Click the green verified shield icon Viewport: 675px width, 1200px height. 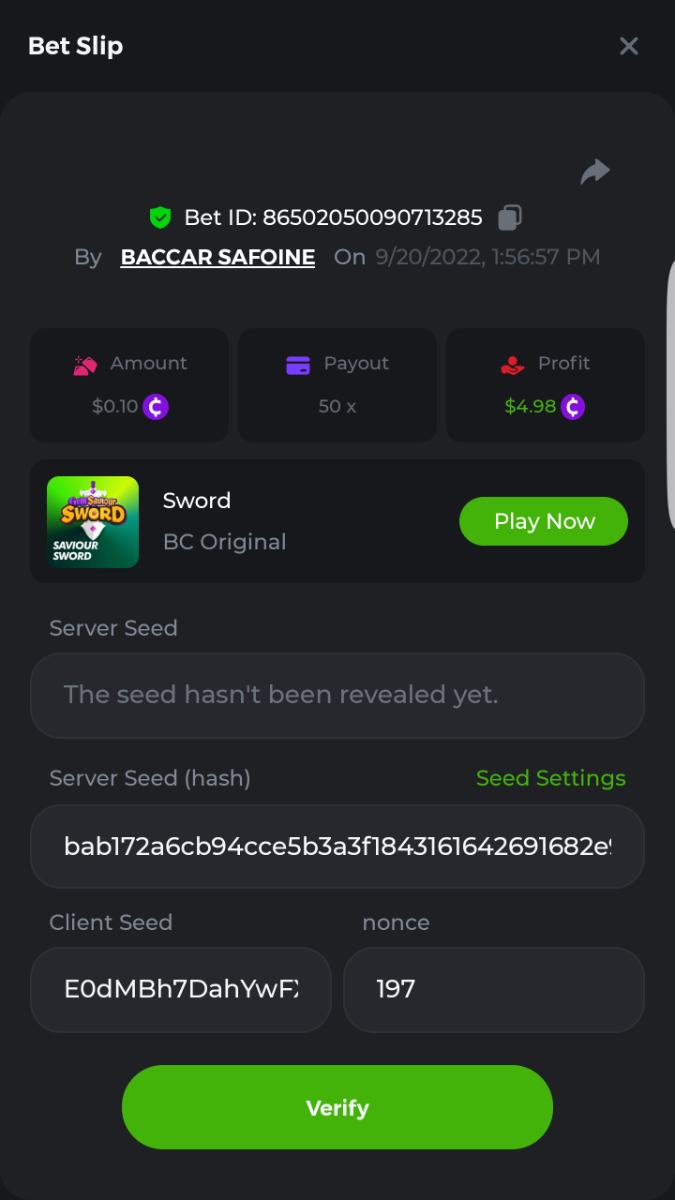(160, 217)
